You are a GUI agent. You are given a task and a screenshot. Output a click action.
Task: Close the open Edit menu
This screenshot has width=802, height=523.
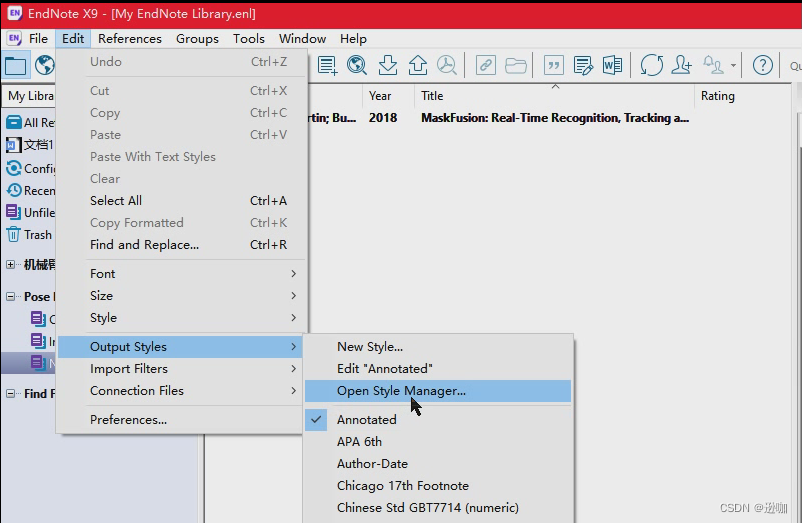[x=73, y=38]
